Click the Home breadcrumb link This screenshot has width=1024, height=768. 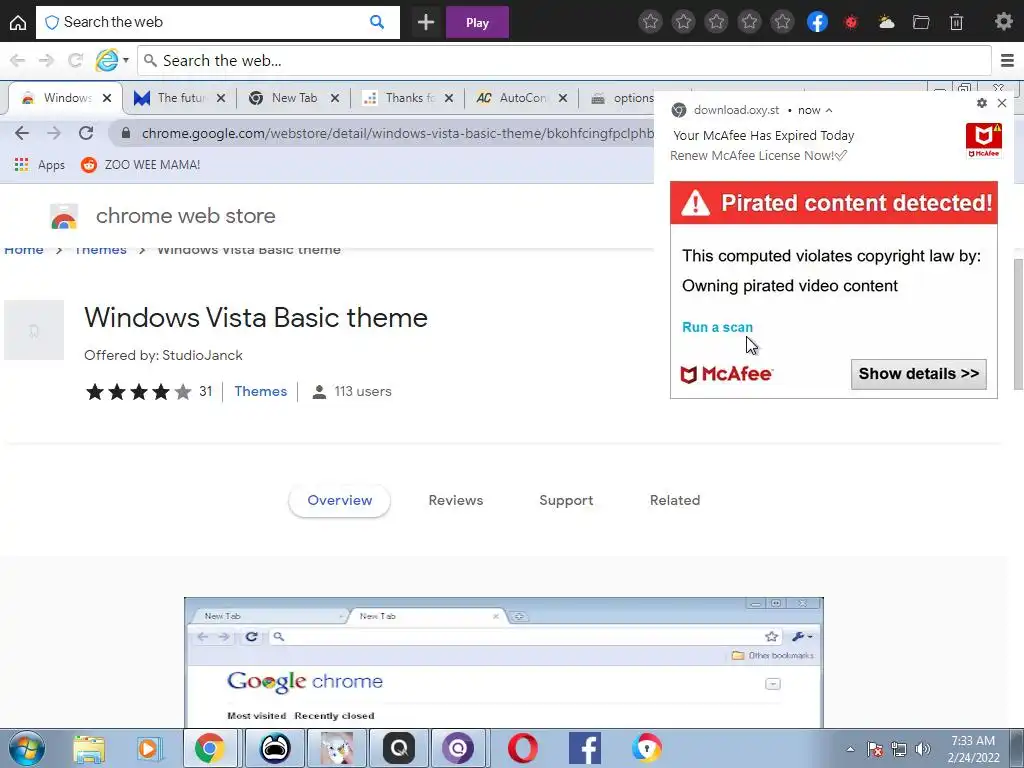24,249
